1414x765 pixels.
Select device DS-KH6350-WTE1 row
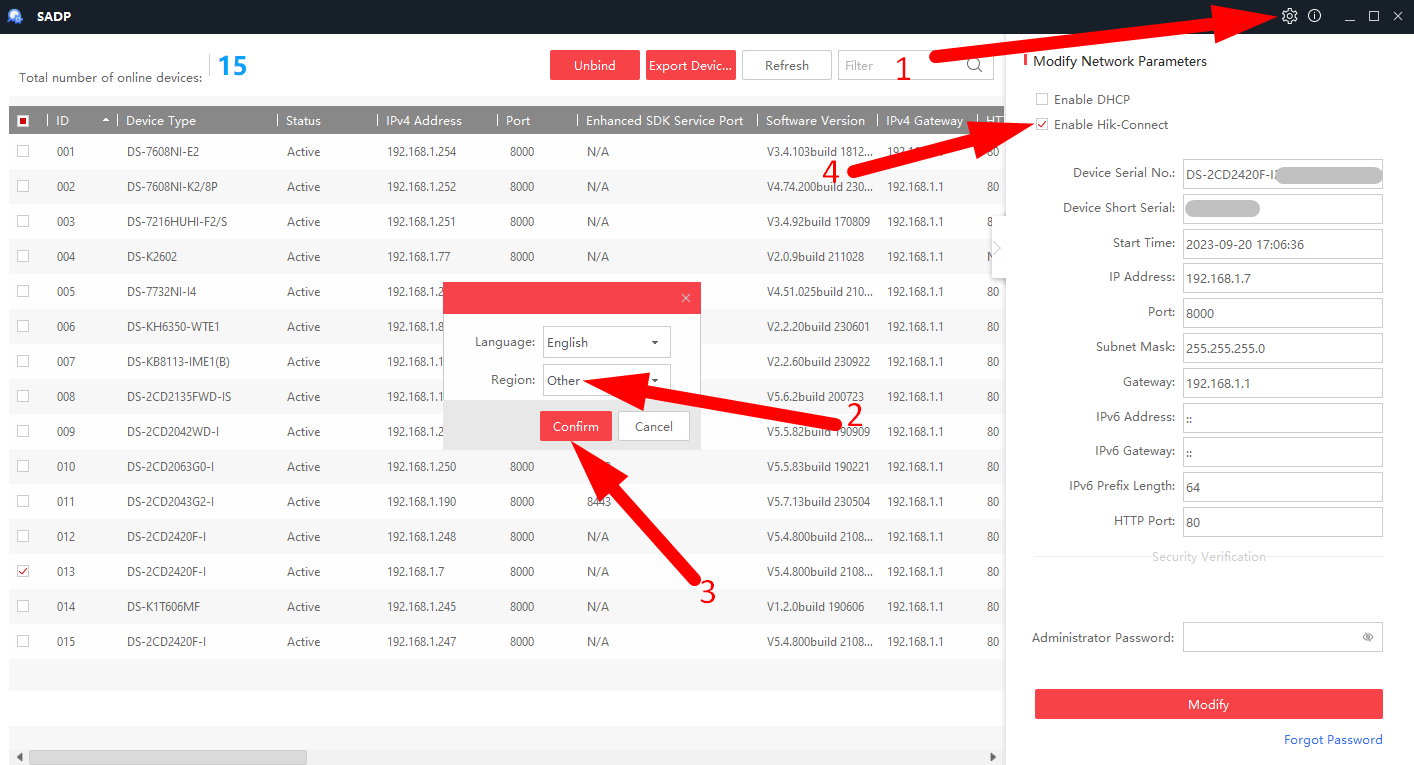click(x=506, y=326)
